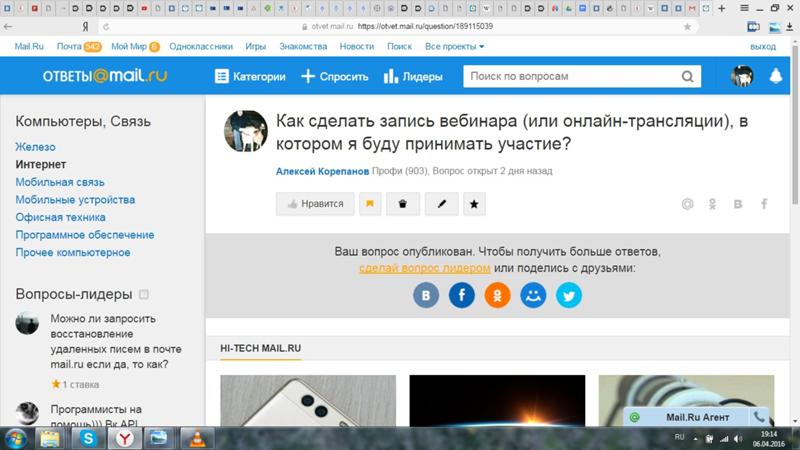Open author Алексей Корепанов profile link
This screenshot has height=450, width=800.
point(322,171)
